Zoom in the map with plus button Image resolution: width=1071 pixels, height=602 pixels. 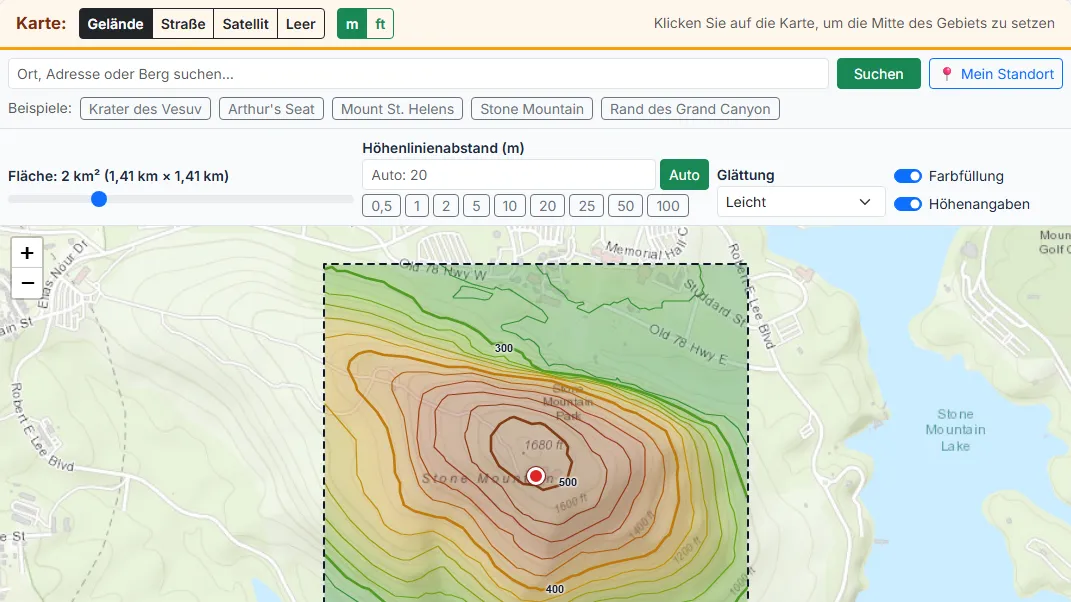tap(27, 253)
